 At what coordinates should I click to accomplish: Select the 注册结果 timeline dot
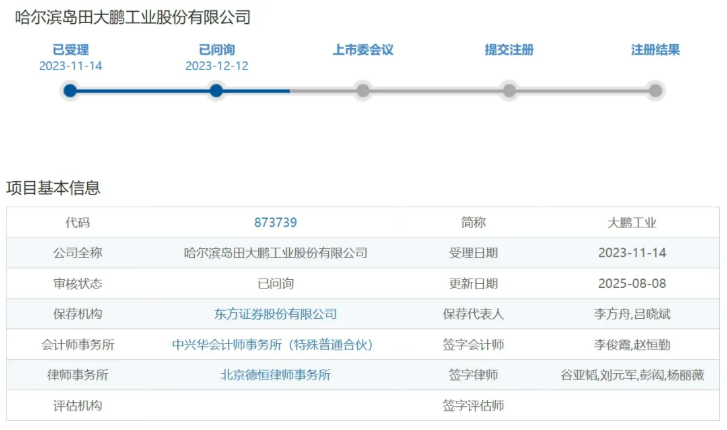click(655, 90)
